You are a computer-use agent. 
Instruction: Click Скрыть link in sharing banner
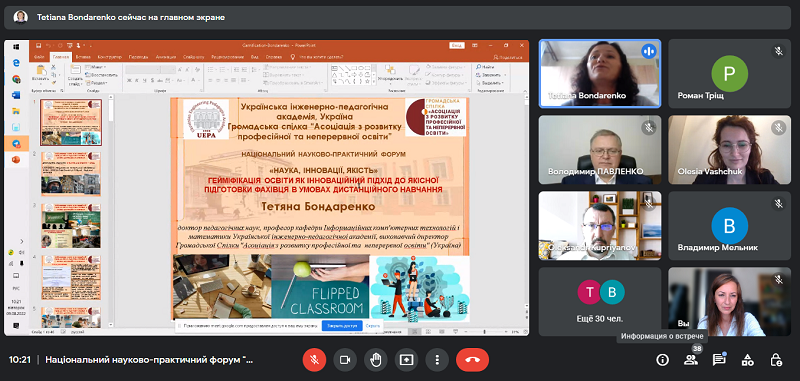click(373, 325)
